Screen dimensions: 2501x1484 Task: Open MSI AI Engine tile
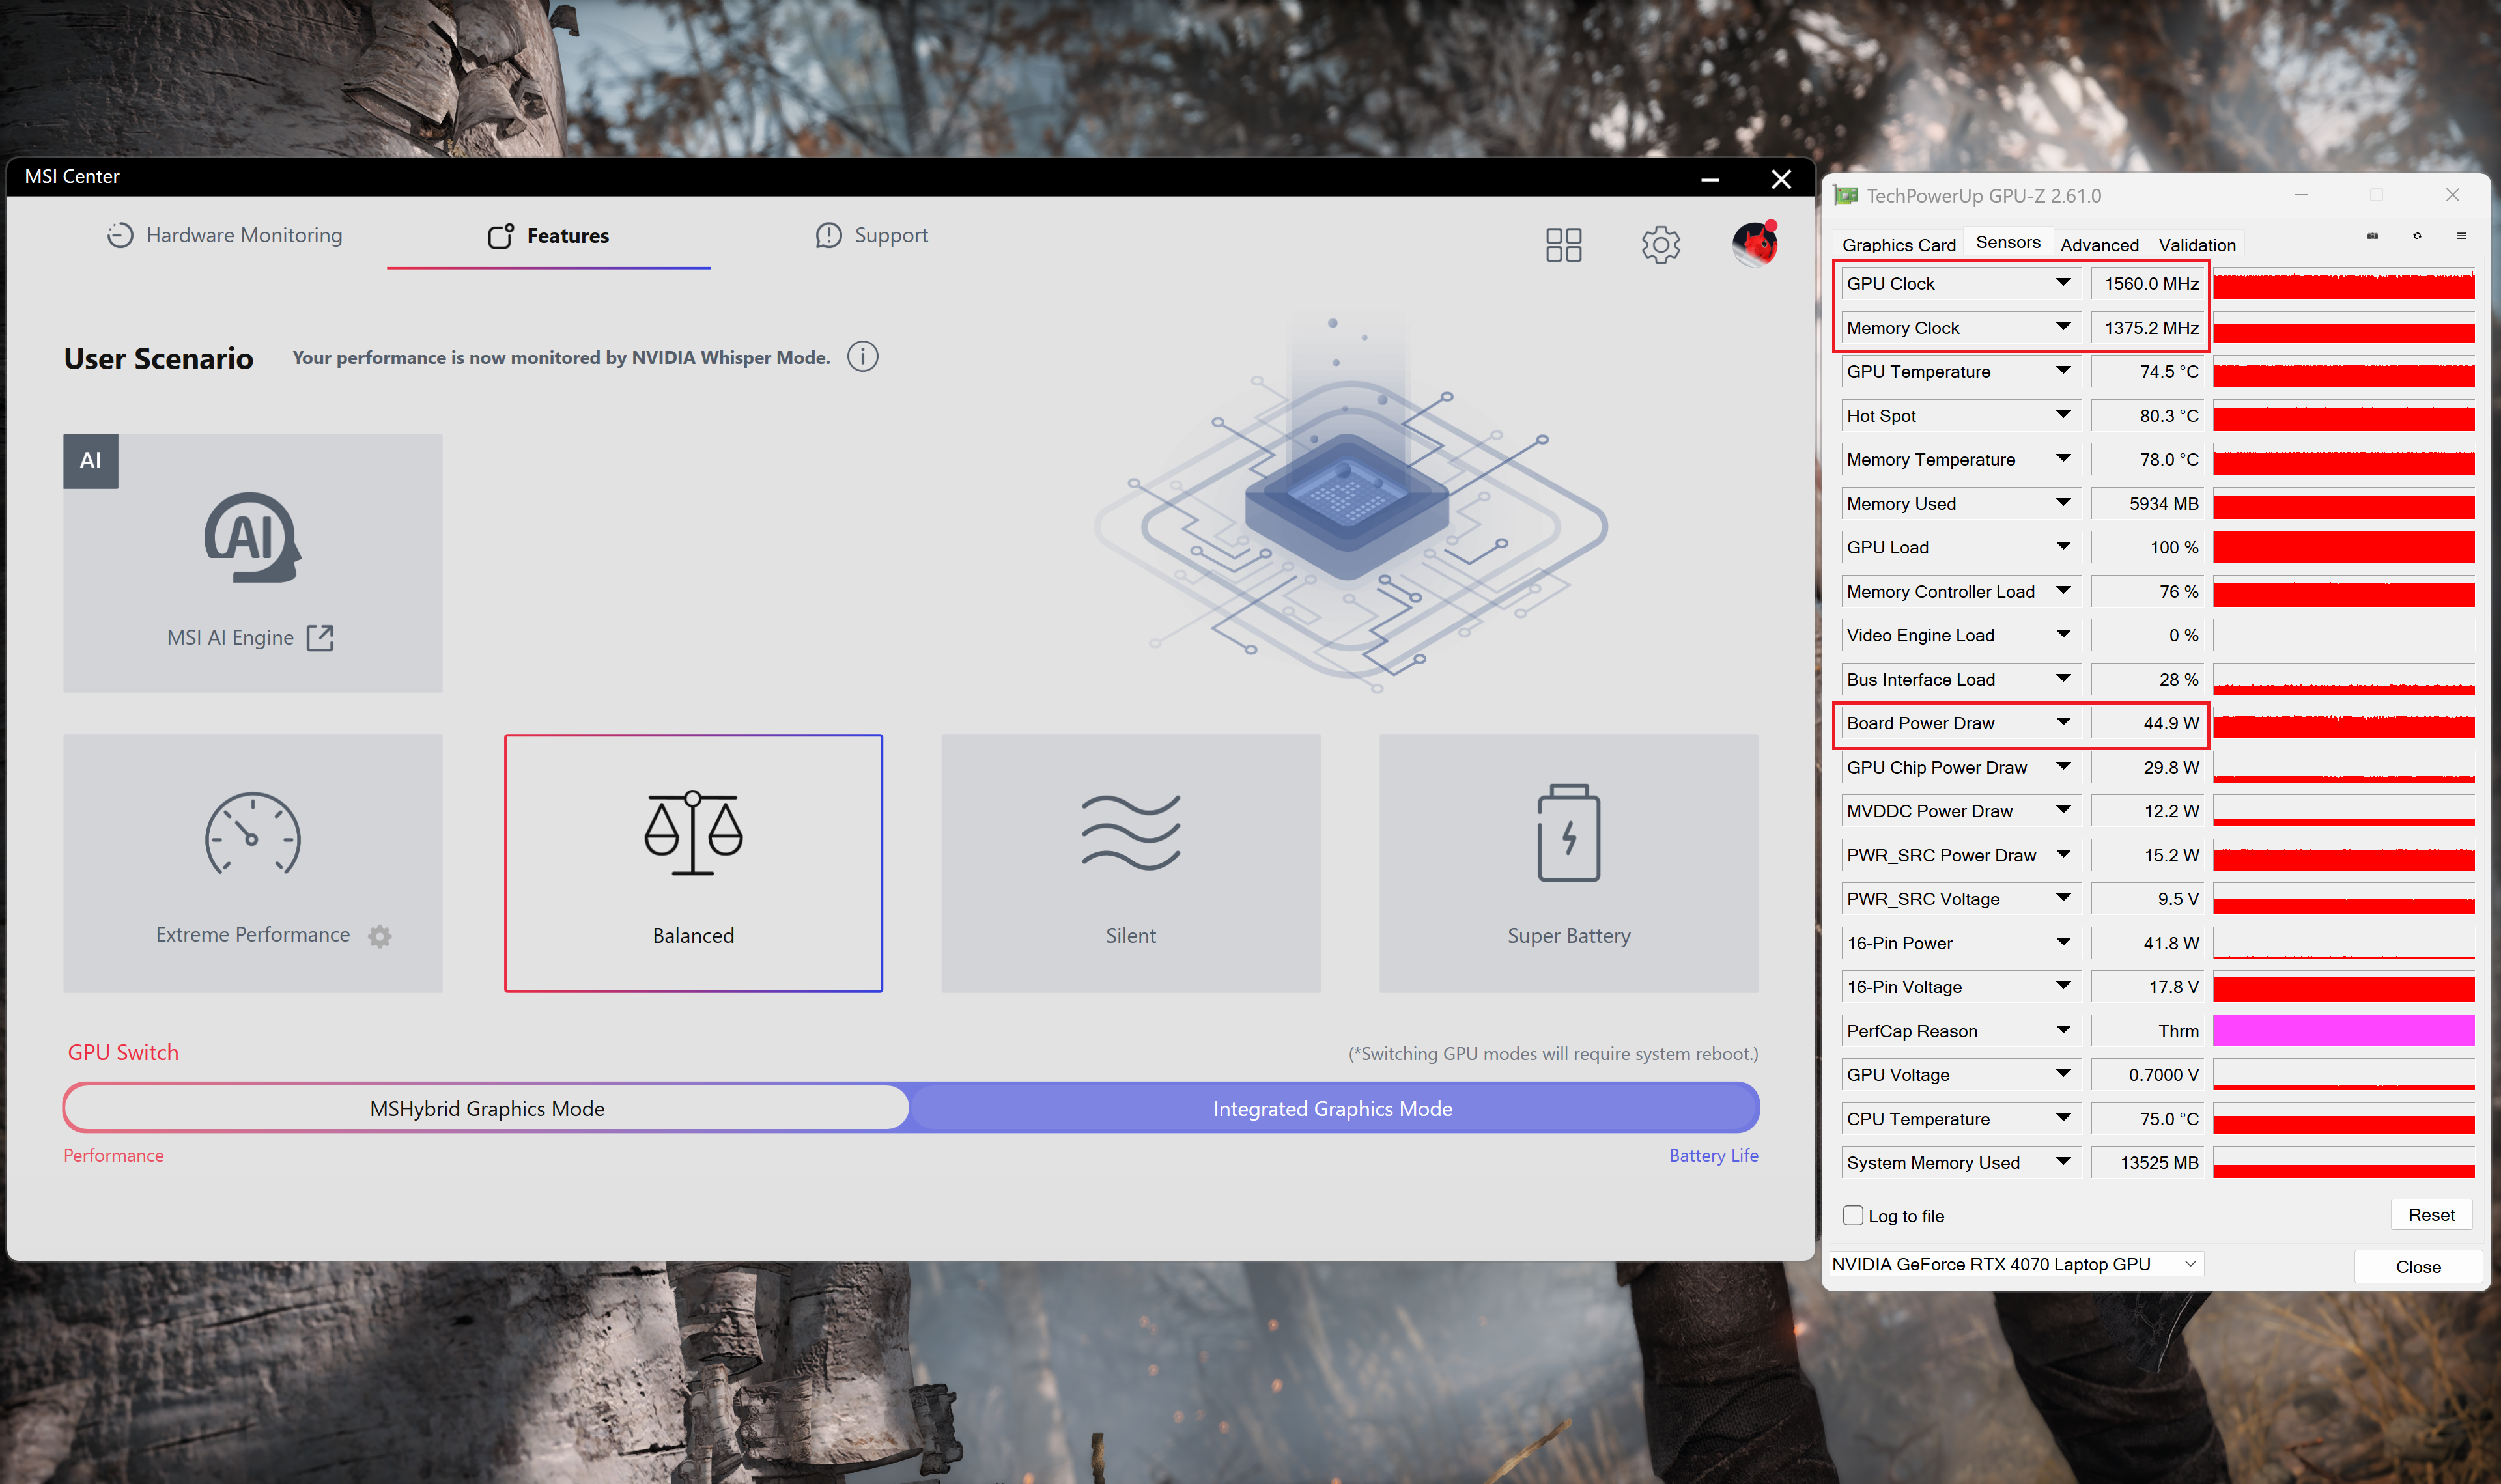click(x=252, y=563)
